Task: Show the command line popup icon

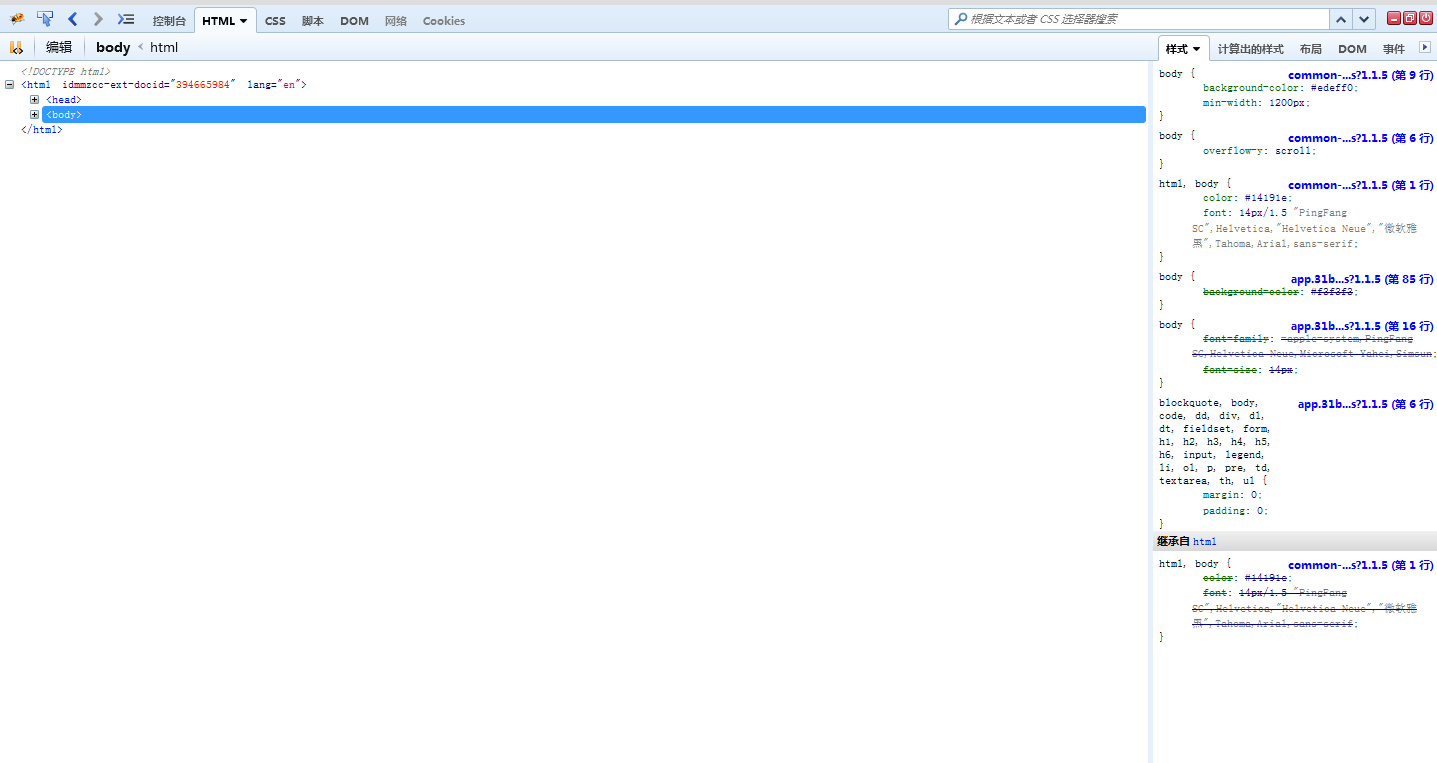Action: [x=126, y=19]
